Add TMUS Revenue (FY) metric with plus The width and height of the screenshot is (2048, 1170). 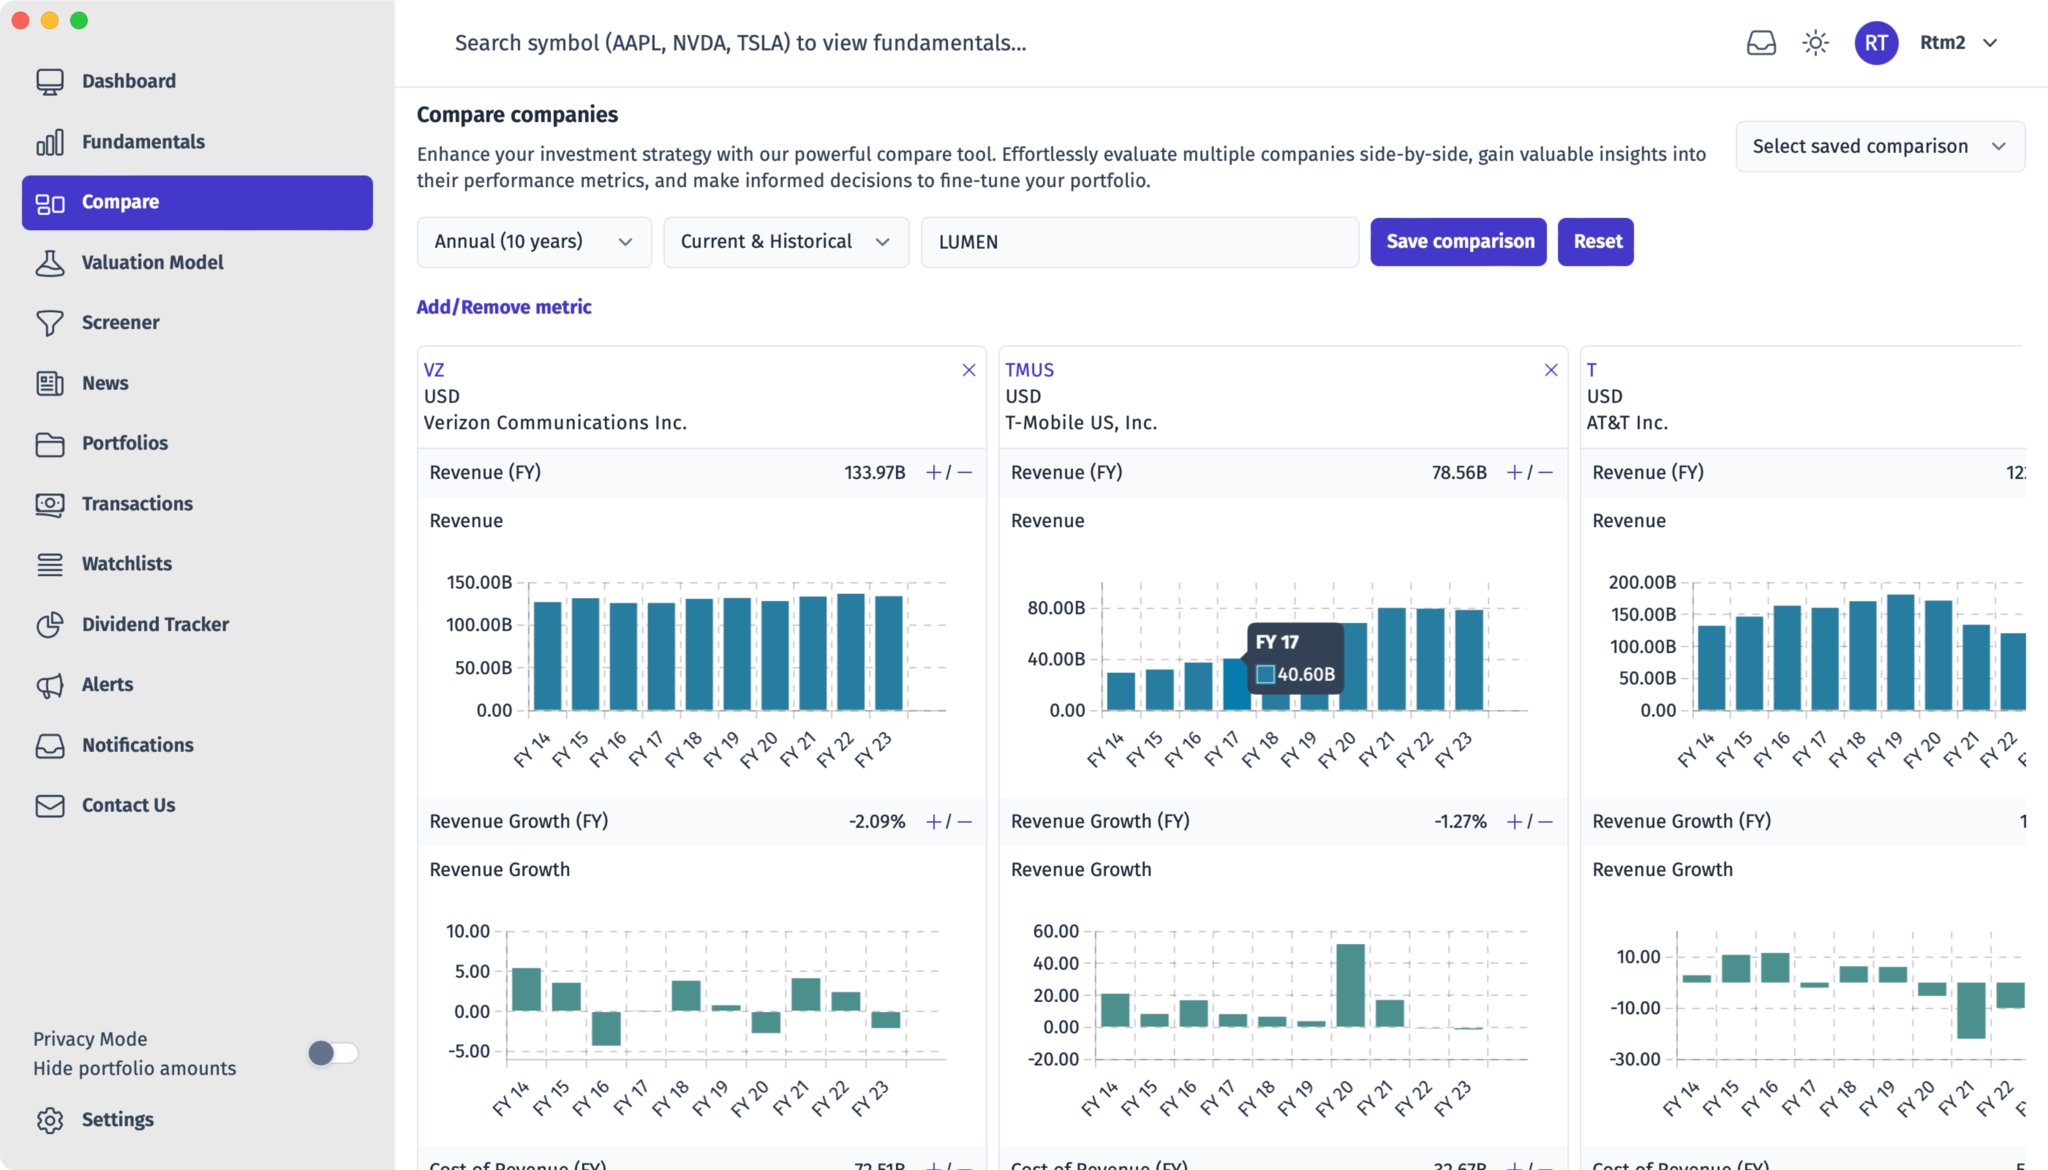(x=1515, y=472)
